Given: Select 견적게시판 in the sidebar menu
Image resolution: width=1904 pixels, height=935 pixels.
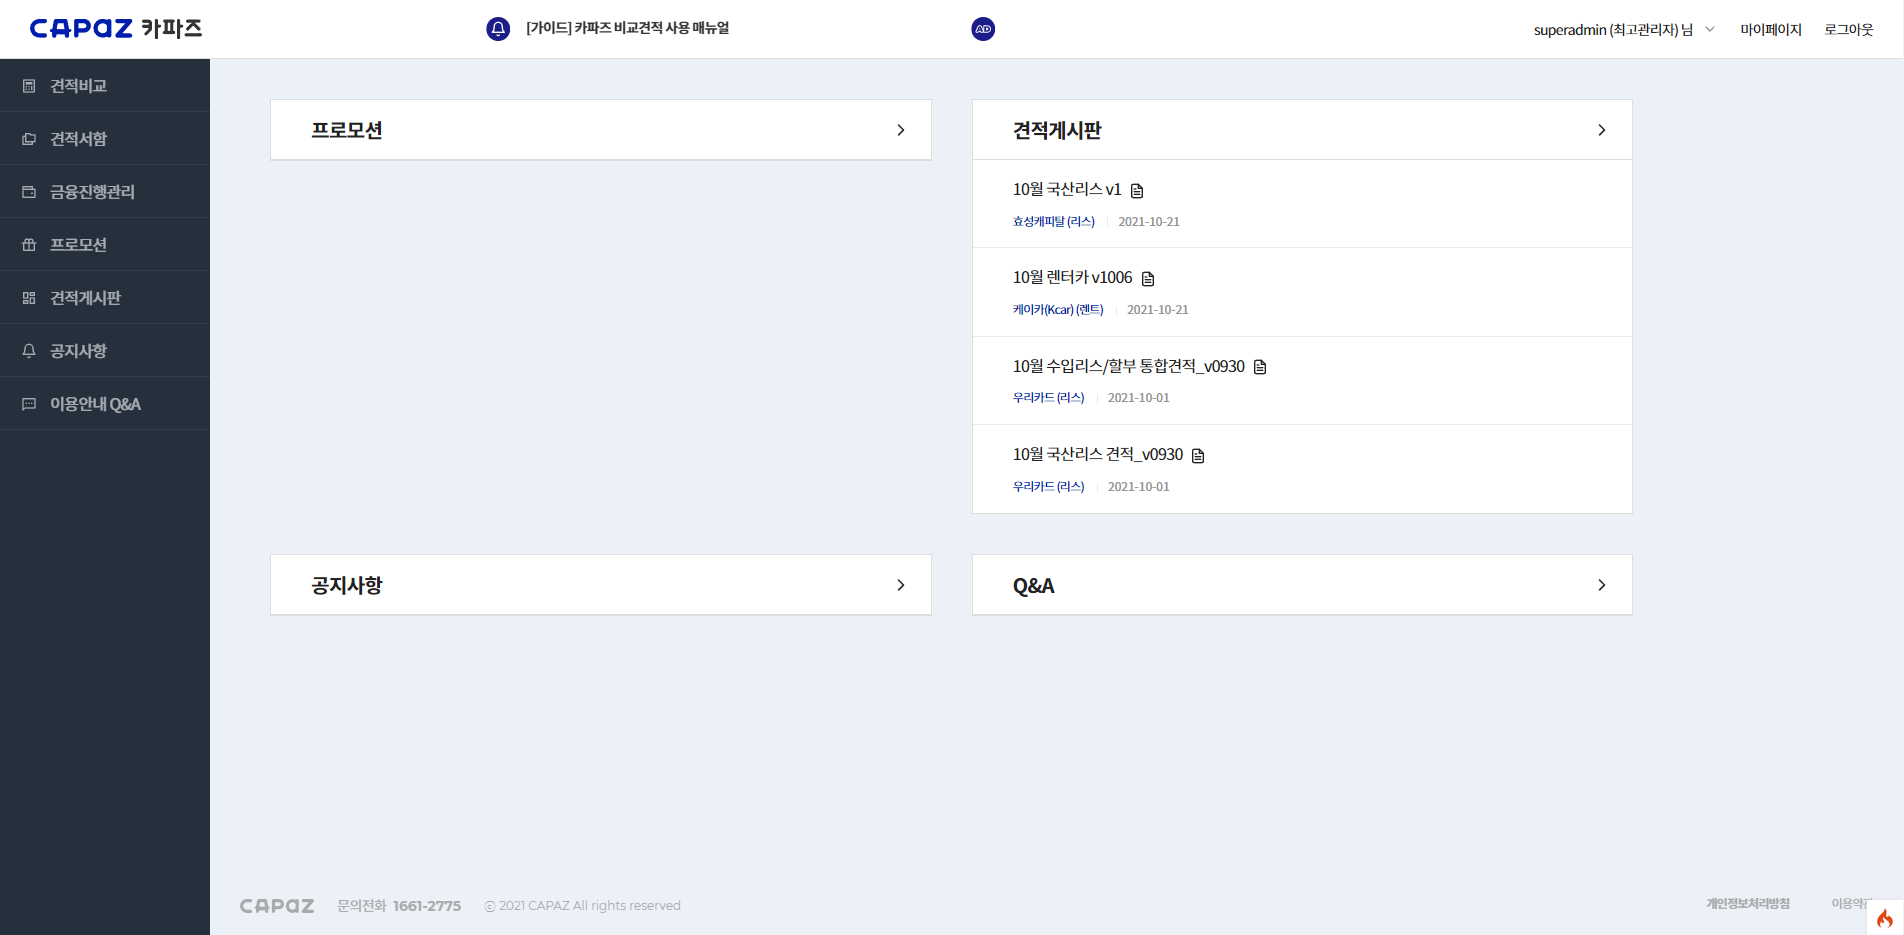Looking at the screenshot, I should pyautogui.click(x=105, y=298).
